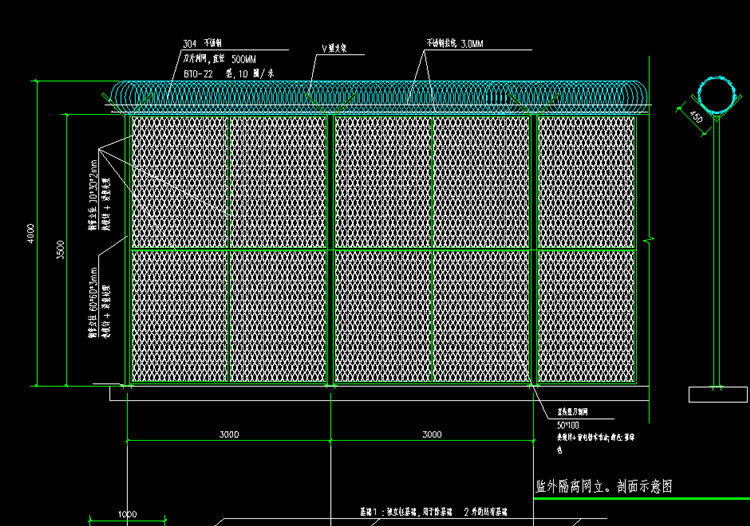Select the upper-left mesh fence panel

(180, 182)
